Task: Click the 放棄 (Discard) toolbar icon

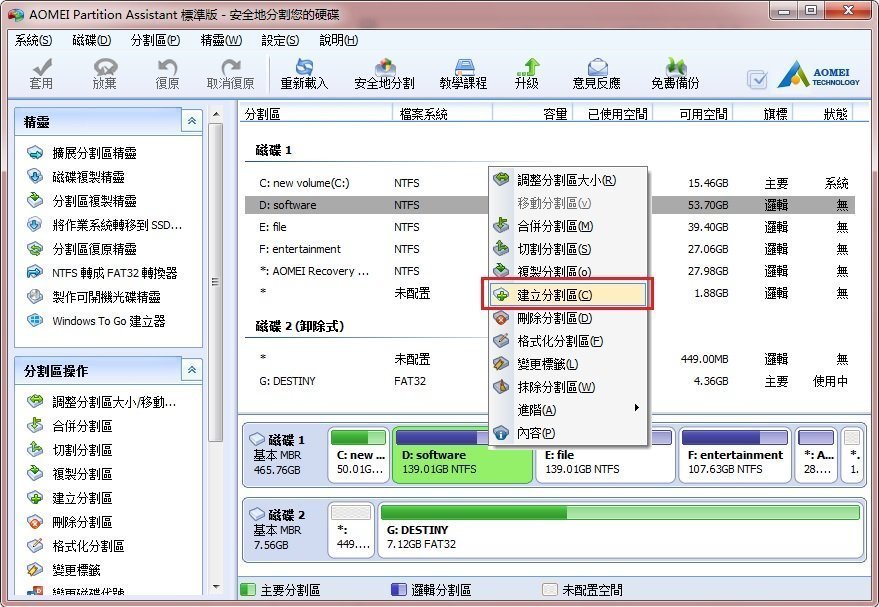Action: [105, 67]
